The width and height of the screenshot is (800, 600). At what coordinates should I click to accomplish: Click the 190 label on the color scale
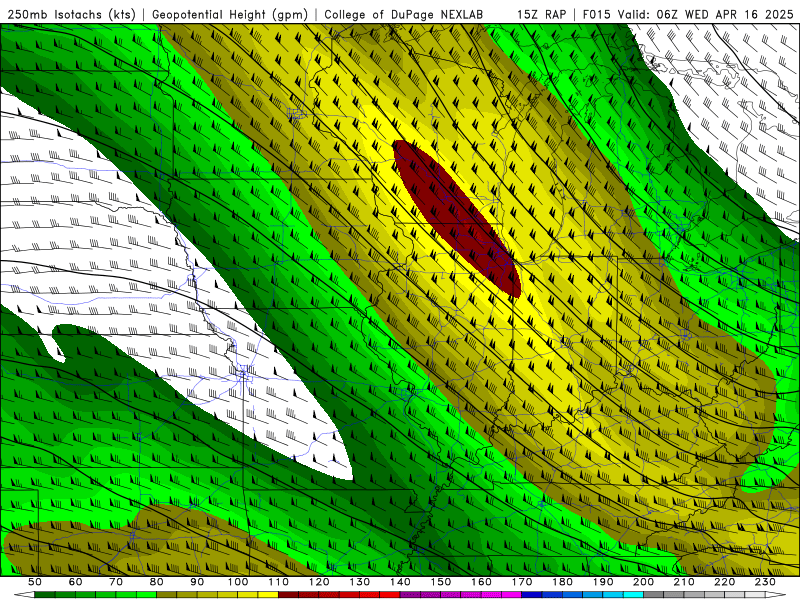coord(603,582)
